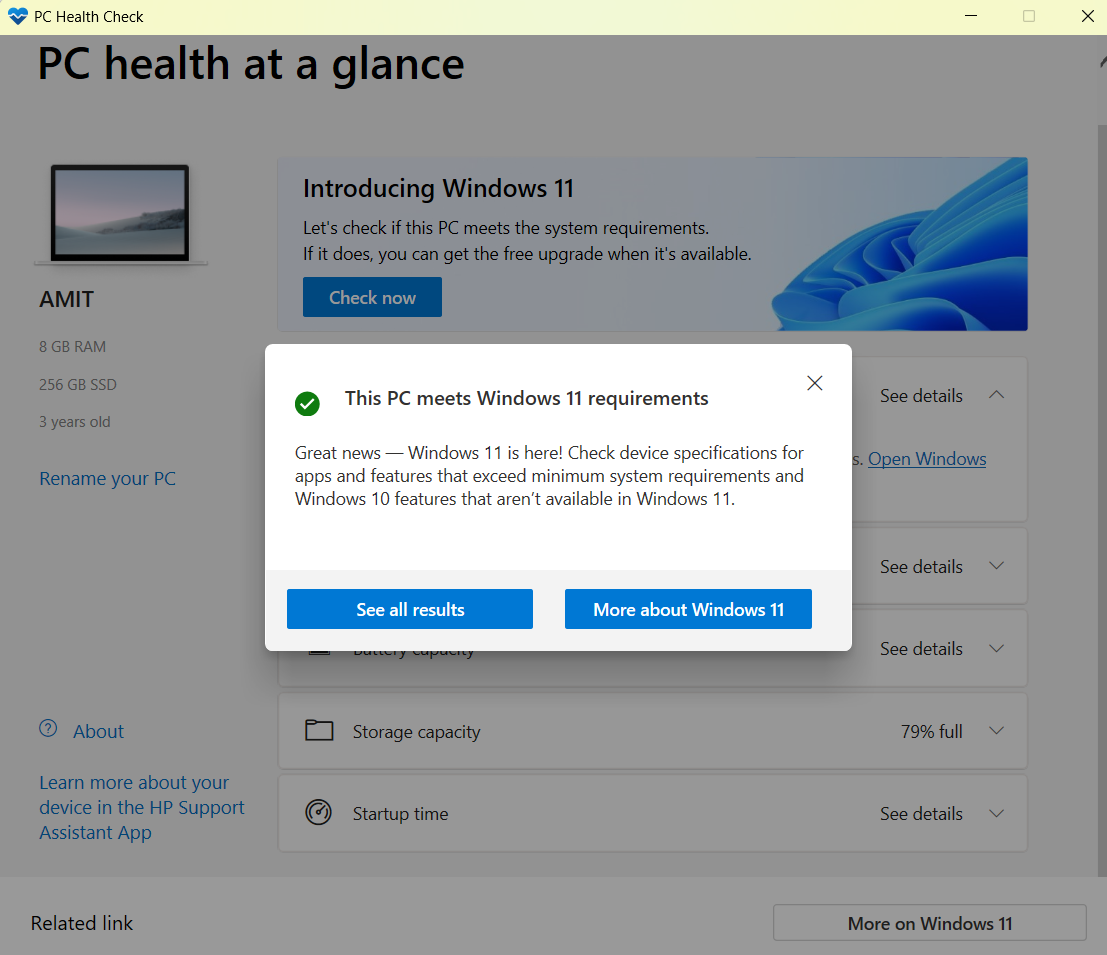Click the 256 GB SSD text
Image resolution: width=1107 pixels, height=955 pixels.
pyautogui.click(x=78, y=385)
